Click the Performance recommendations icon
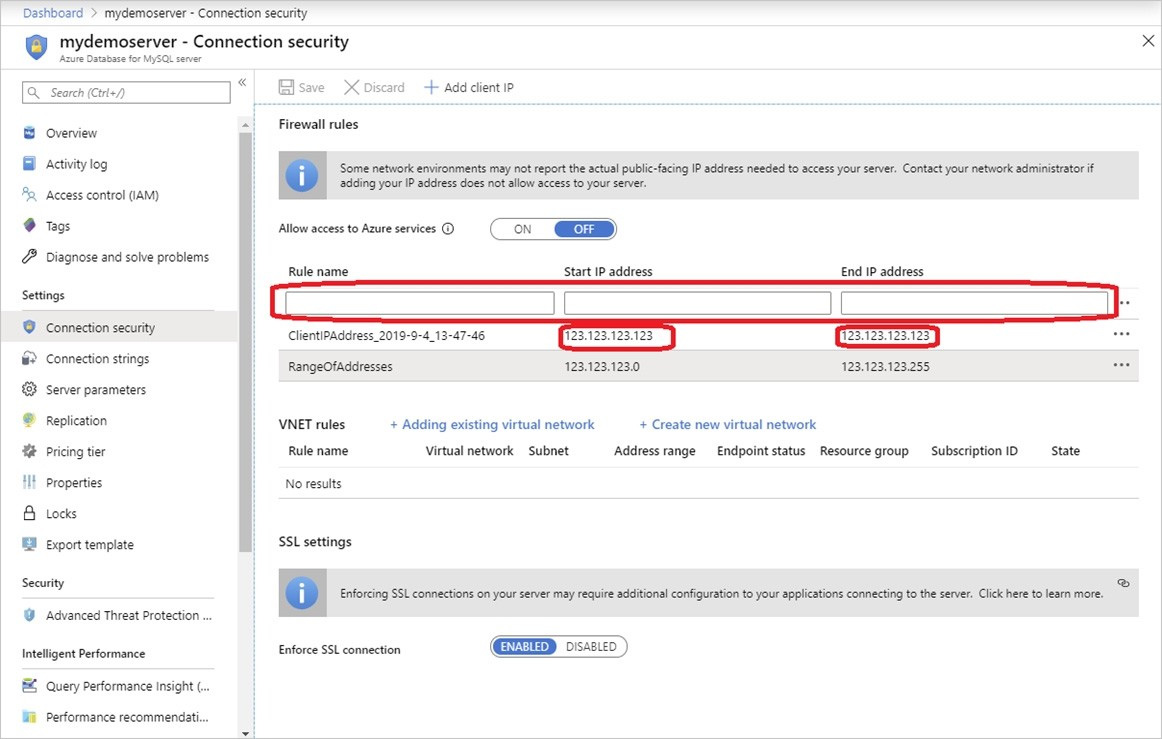The height and width of the screenshot is (739, 1162). click(x=30, y=717)
